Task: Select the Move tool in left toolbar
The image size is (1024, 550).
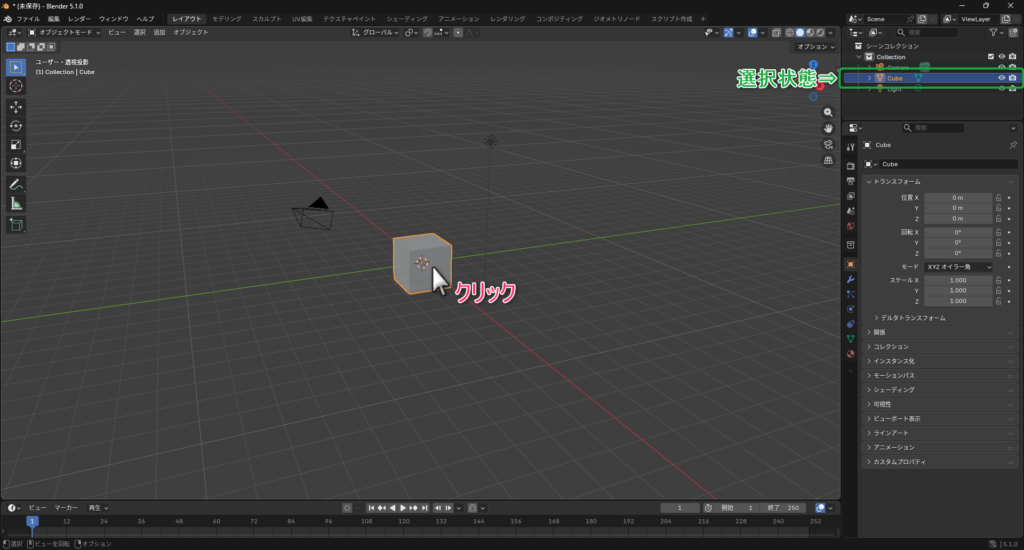Action: pyautogui.click(x=16, y=106)
